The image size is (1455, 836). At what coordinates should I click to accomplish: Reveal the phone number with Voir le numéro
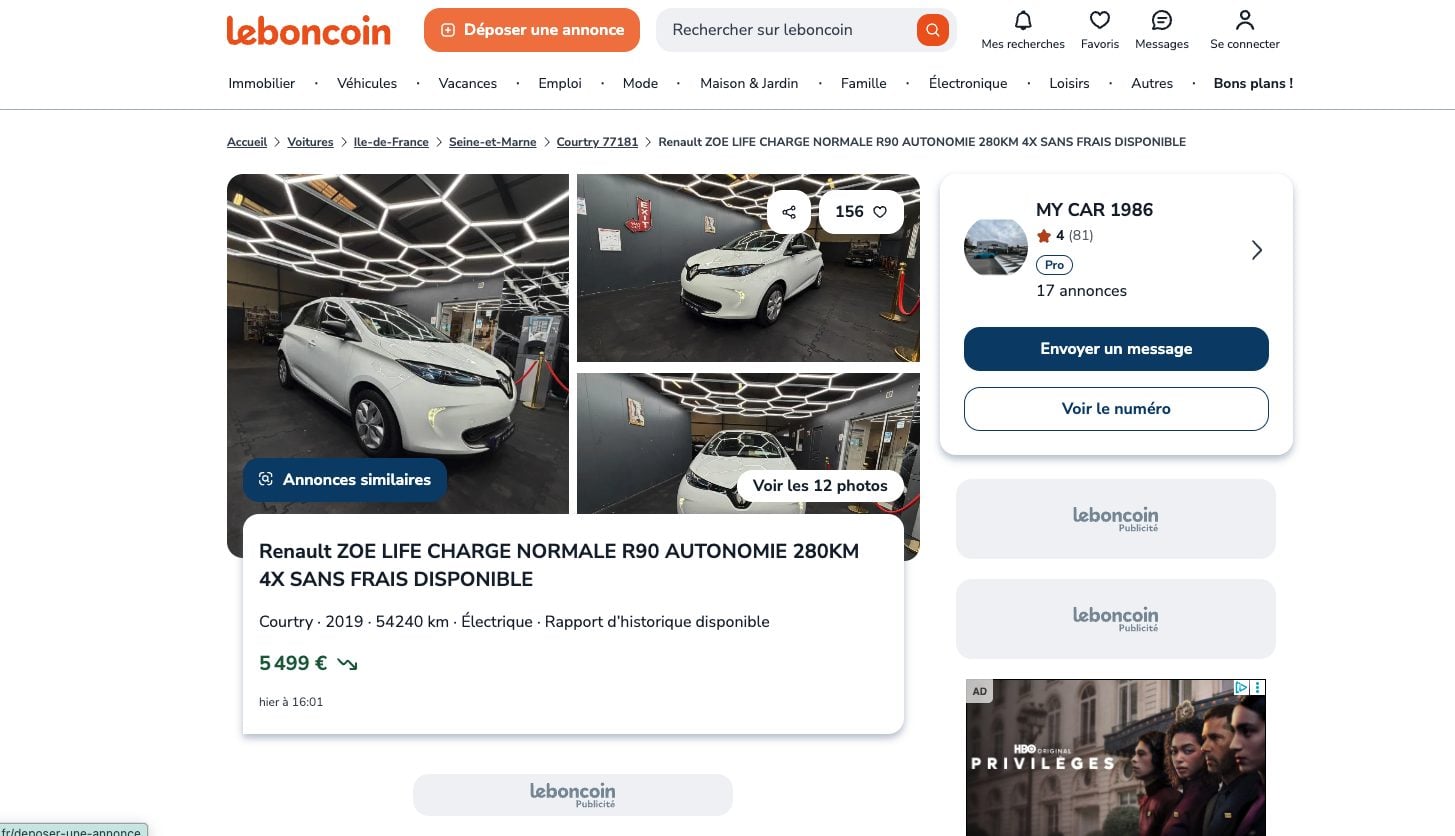(x=1115, y=408)
